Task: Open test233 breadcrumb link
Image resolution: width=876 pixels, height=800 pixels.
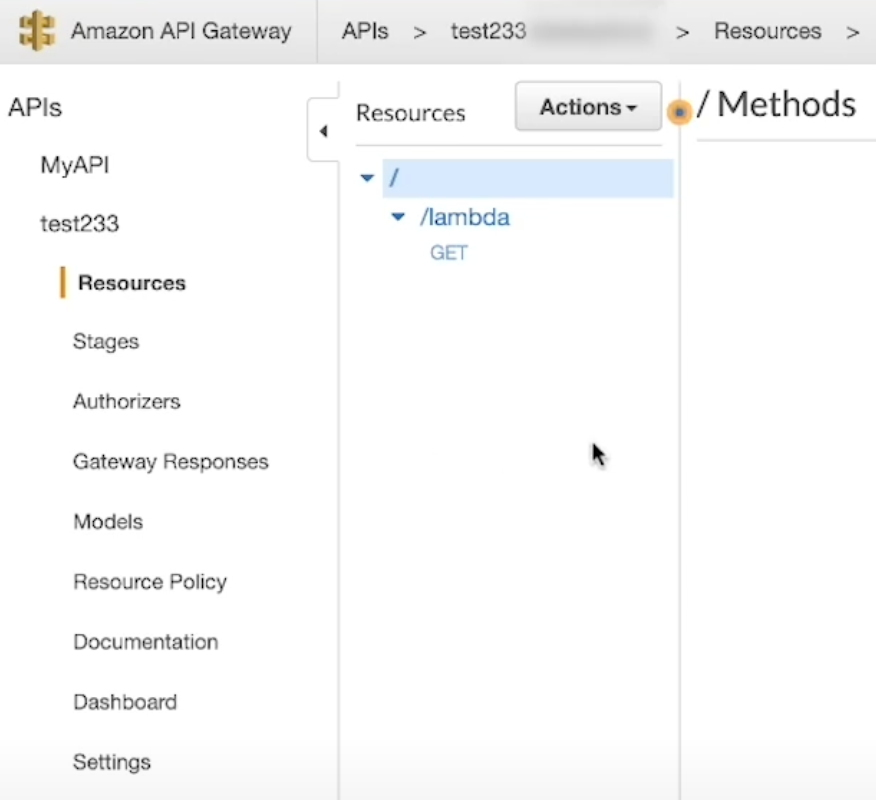Action: click(489, 31)
